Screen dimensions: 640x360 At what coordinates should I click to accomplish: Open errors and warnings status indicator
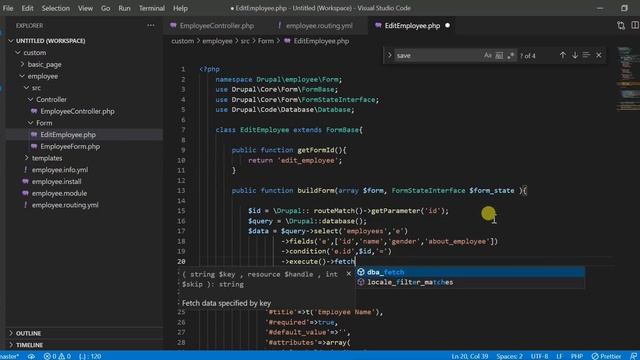pyautogui.click(x=57, y=356)
